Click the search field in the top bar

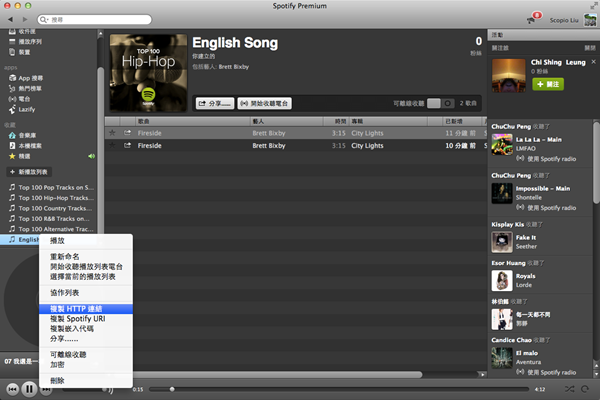coord(95,20)
